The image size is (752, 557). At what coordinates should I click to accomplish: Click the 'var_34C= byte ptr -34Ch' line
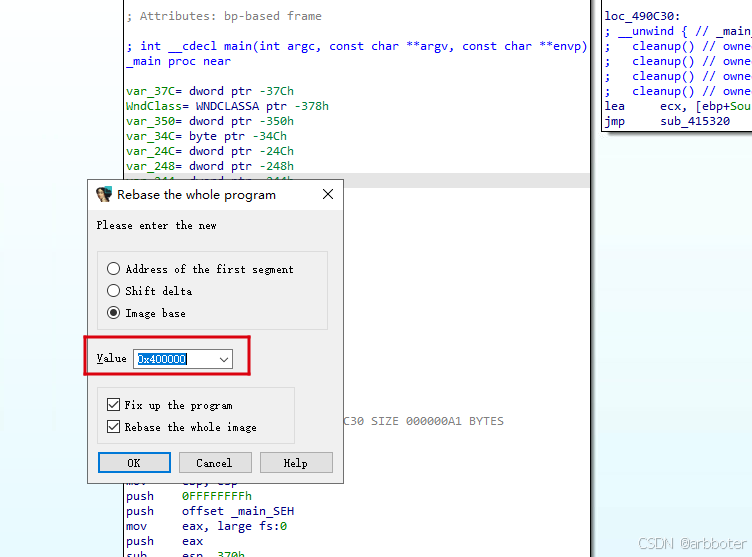(206, 136)
